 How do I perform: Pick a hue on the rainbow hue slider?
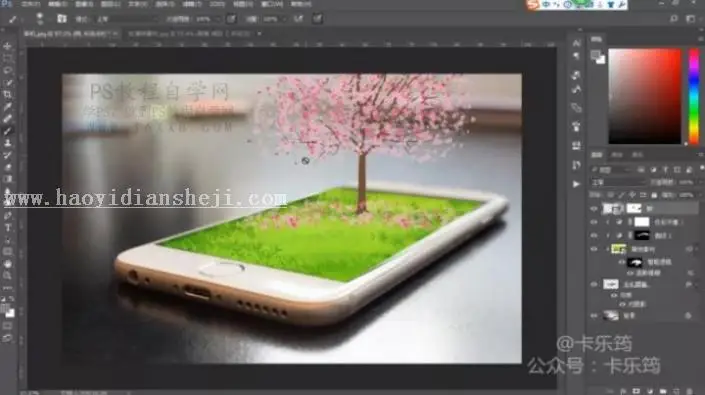(694, 97)
